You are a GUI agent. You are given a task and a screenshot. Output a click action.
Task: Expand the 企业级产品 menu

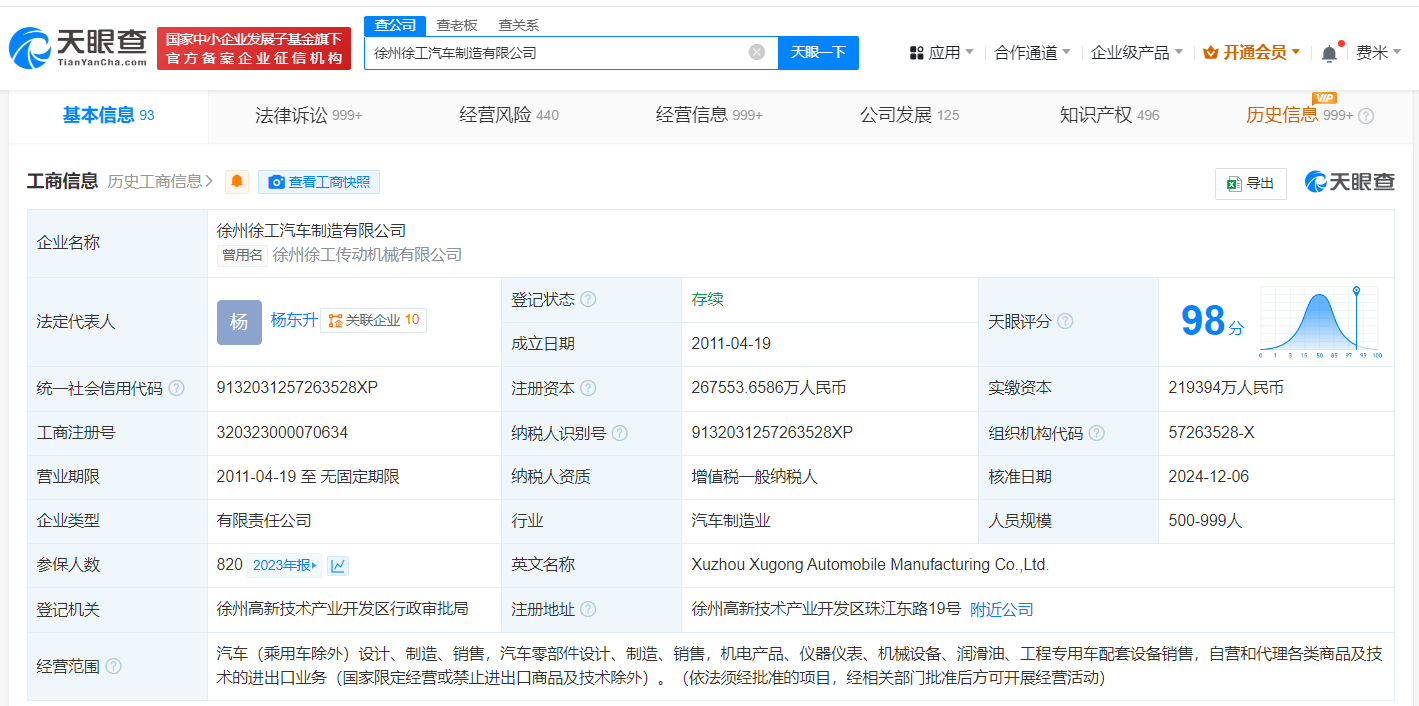pos(1136,53)
